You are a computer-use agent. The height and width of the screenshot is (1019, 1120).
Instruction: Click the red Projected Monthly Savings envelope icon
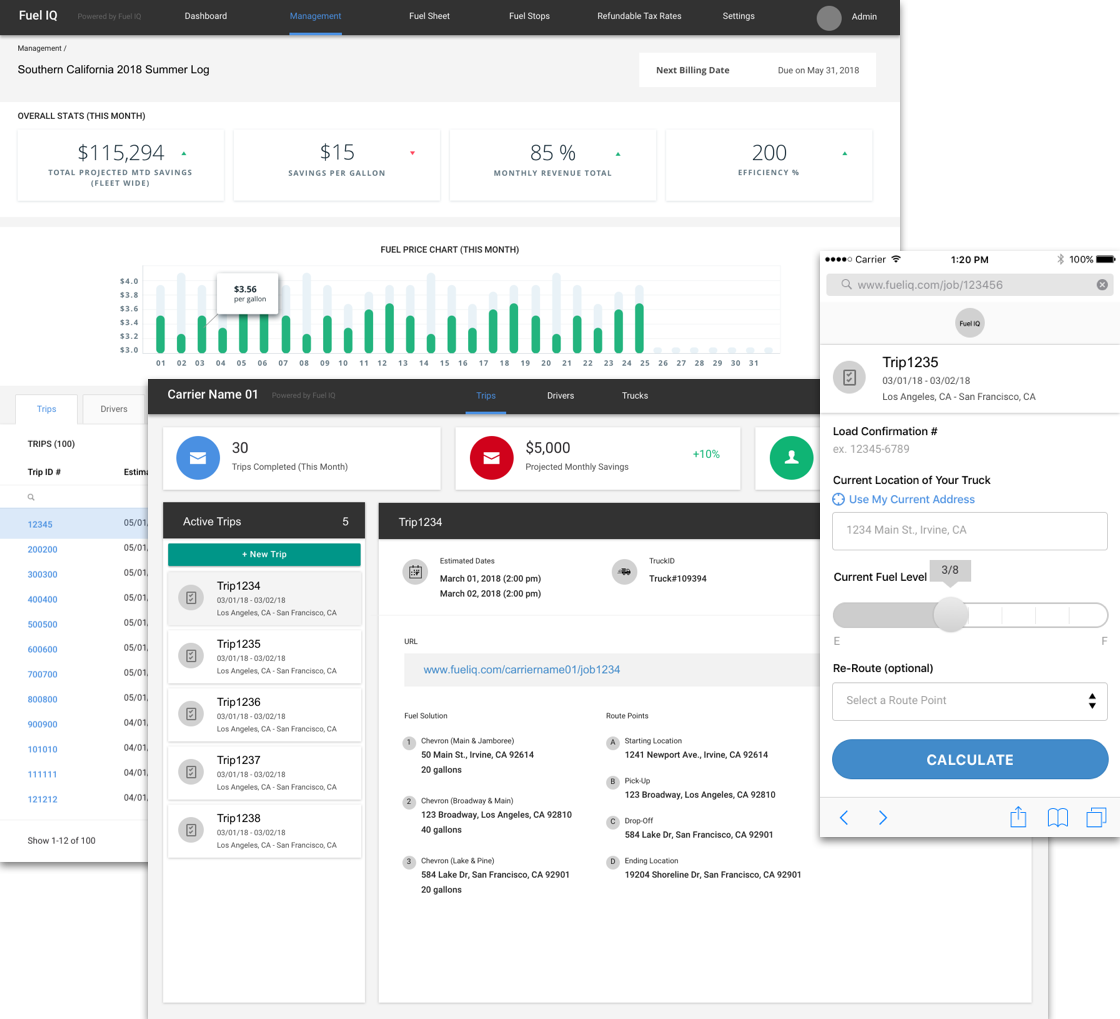[x=491, y=457]
